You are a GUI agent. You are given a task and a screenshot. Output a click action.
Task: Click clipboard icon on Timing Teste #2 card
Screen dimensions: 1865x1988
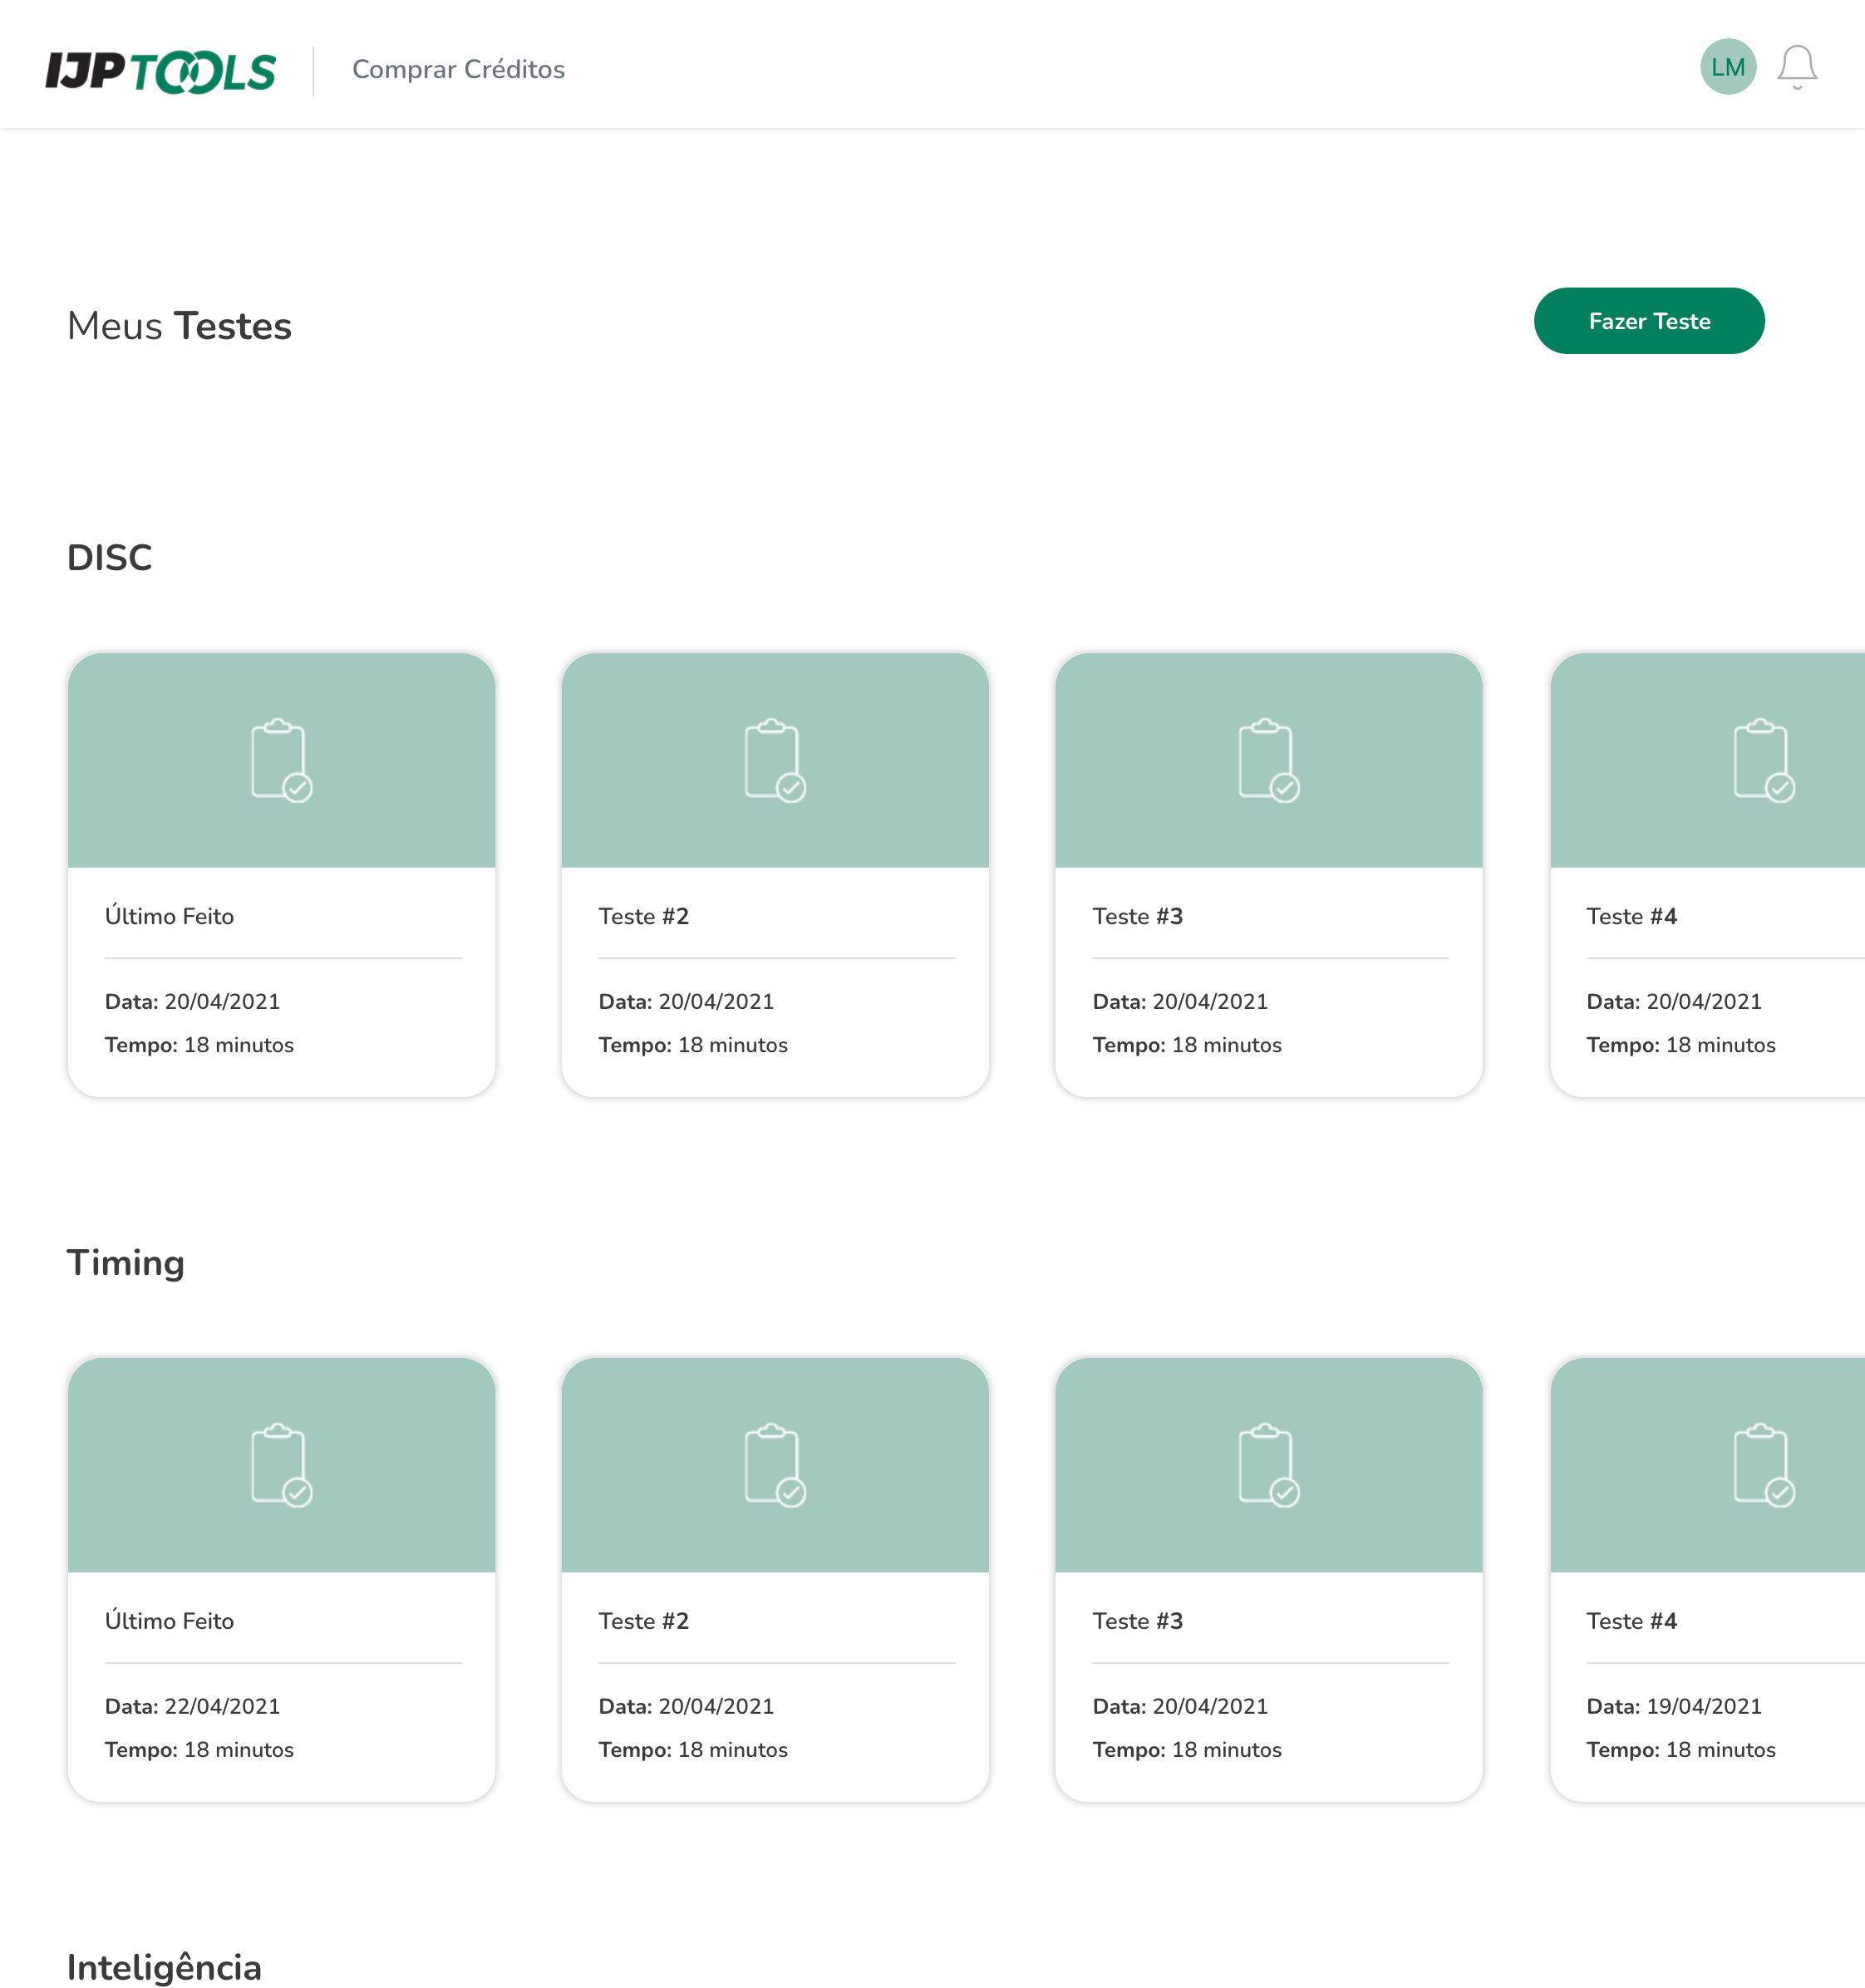[775, 1465]
